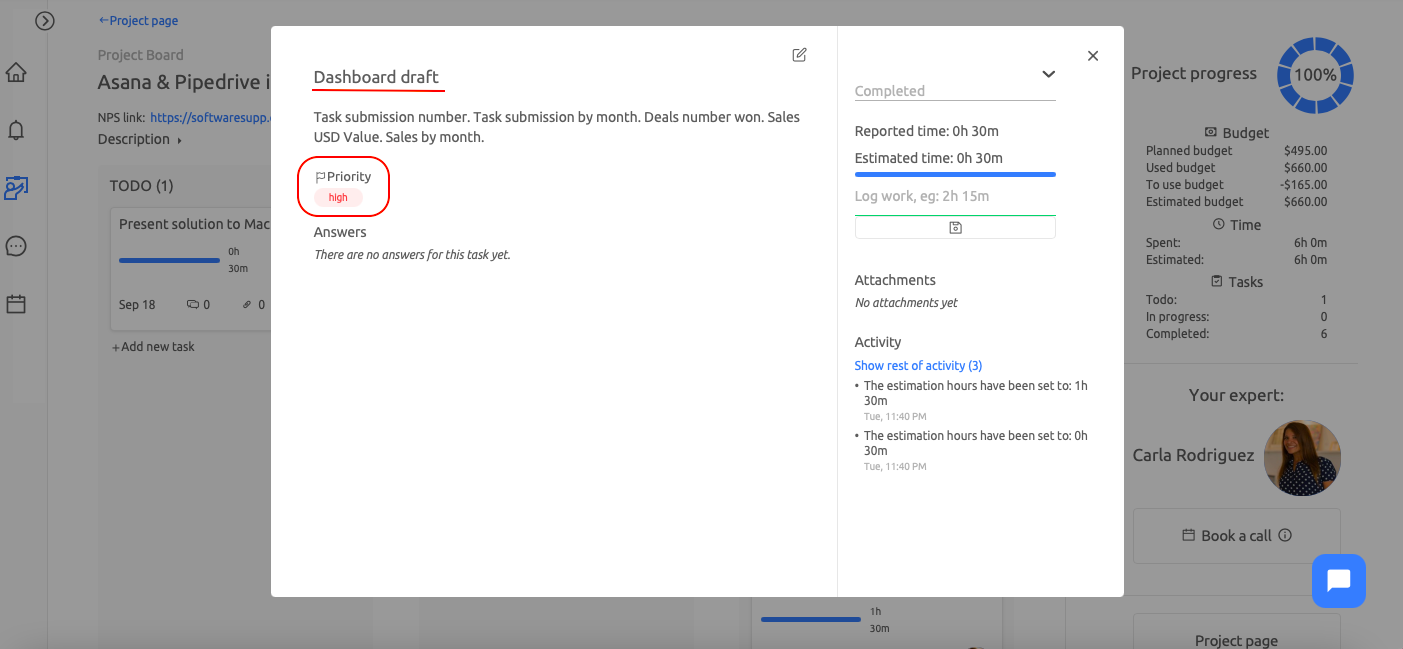Click info icon on Book a call
Image resolution: width=1403 pixels, height=649 pixels.
pyautogui.click(x=1285, y=535)
